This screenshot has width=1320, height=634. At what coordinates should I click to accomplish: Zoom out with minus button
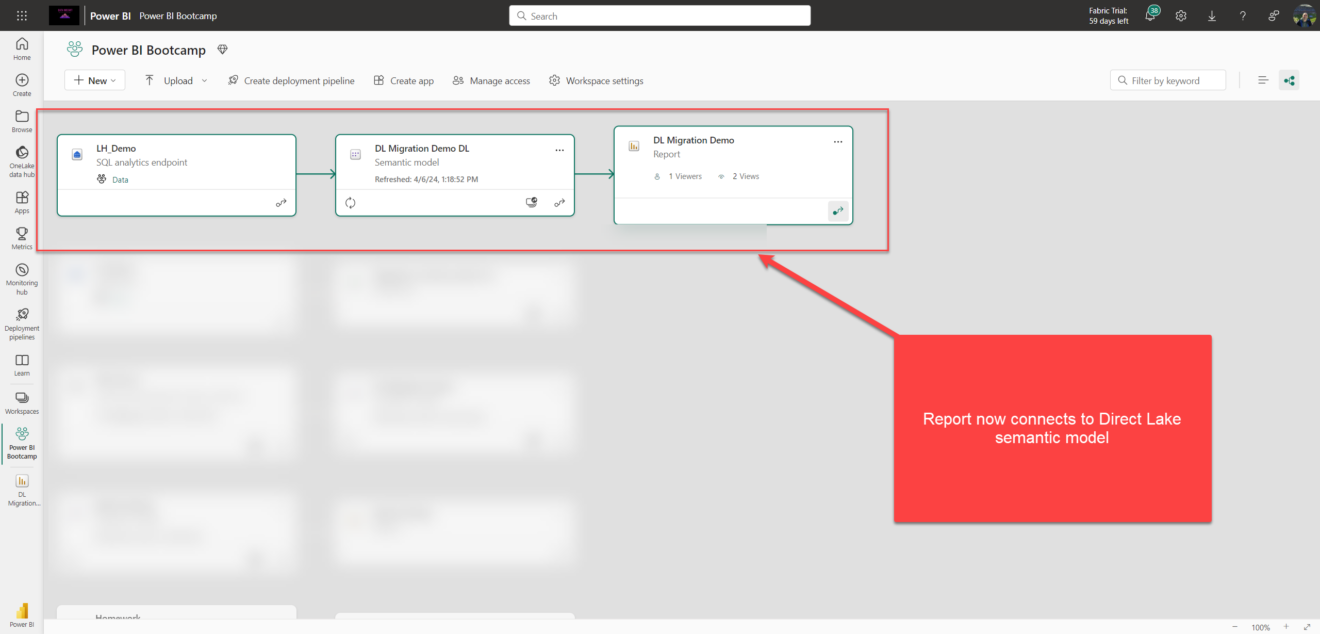[1235, 627]
